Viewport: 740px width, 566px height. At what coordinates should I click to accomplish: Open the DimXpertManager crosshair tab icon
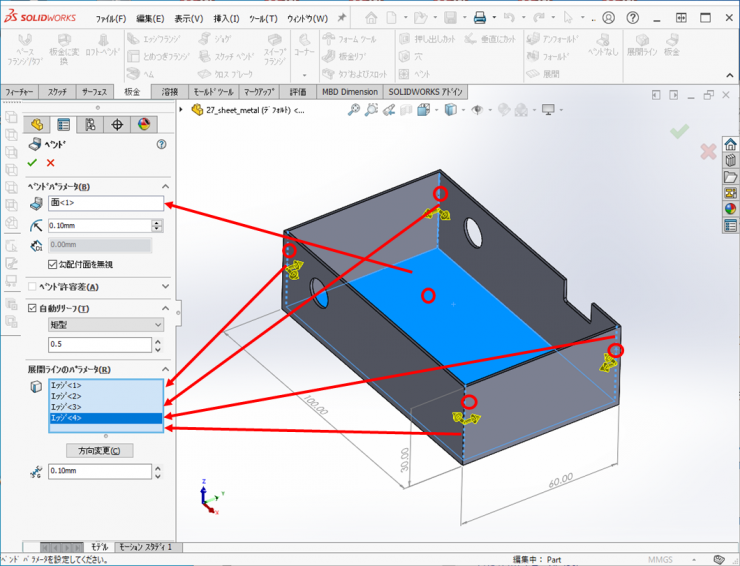point(117,125)
